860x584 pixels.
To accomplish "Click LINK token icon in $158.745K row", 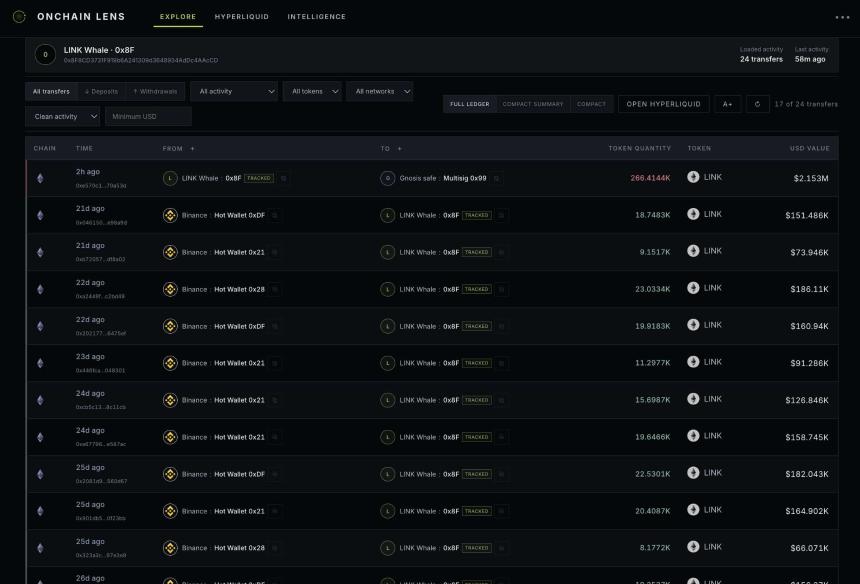I will [693, 435].
